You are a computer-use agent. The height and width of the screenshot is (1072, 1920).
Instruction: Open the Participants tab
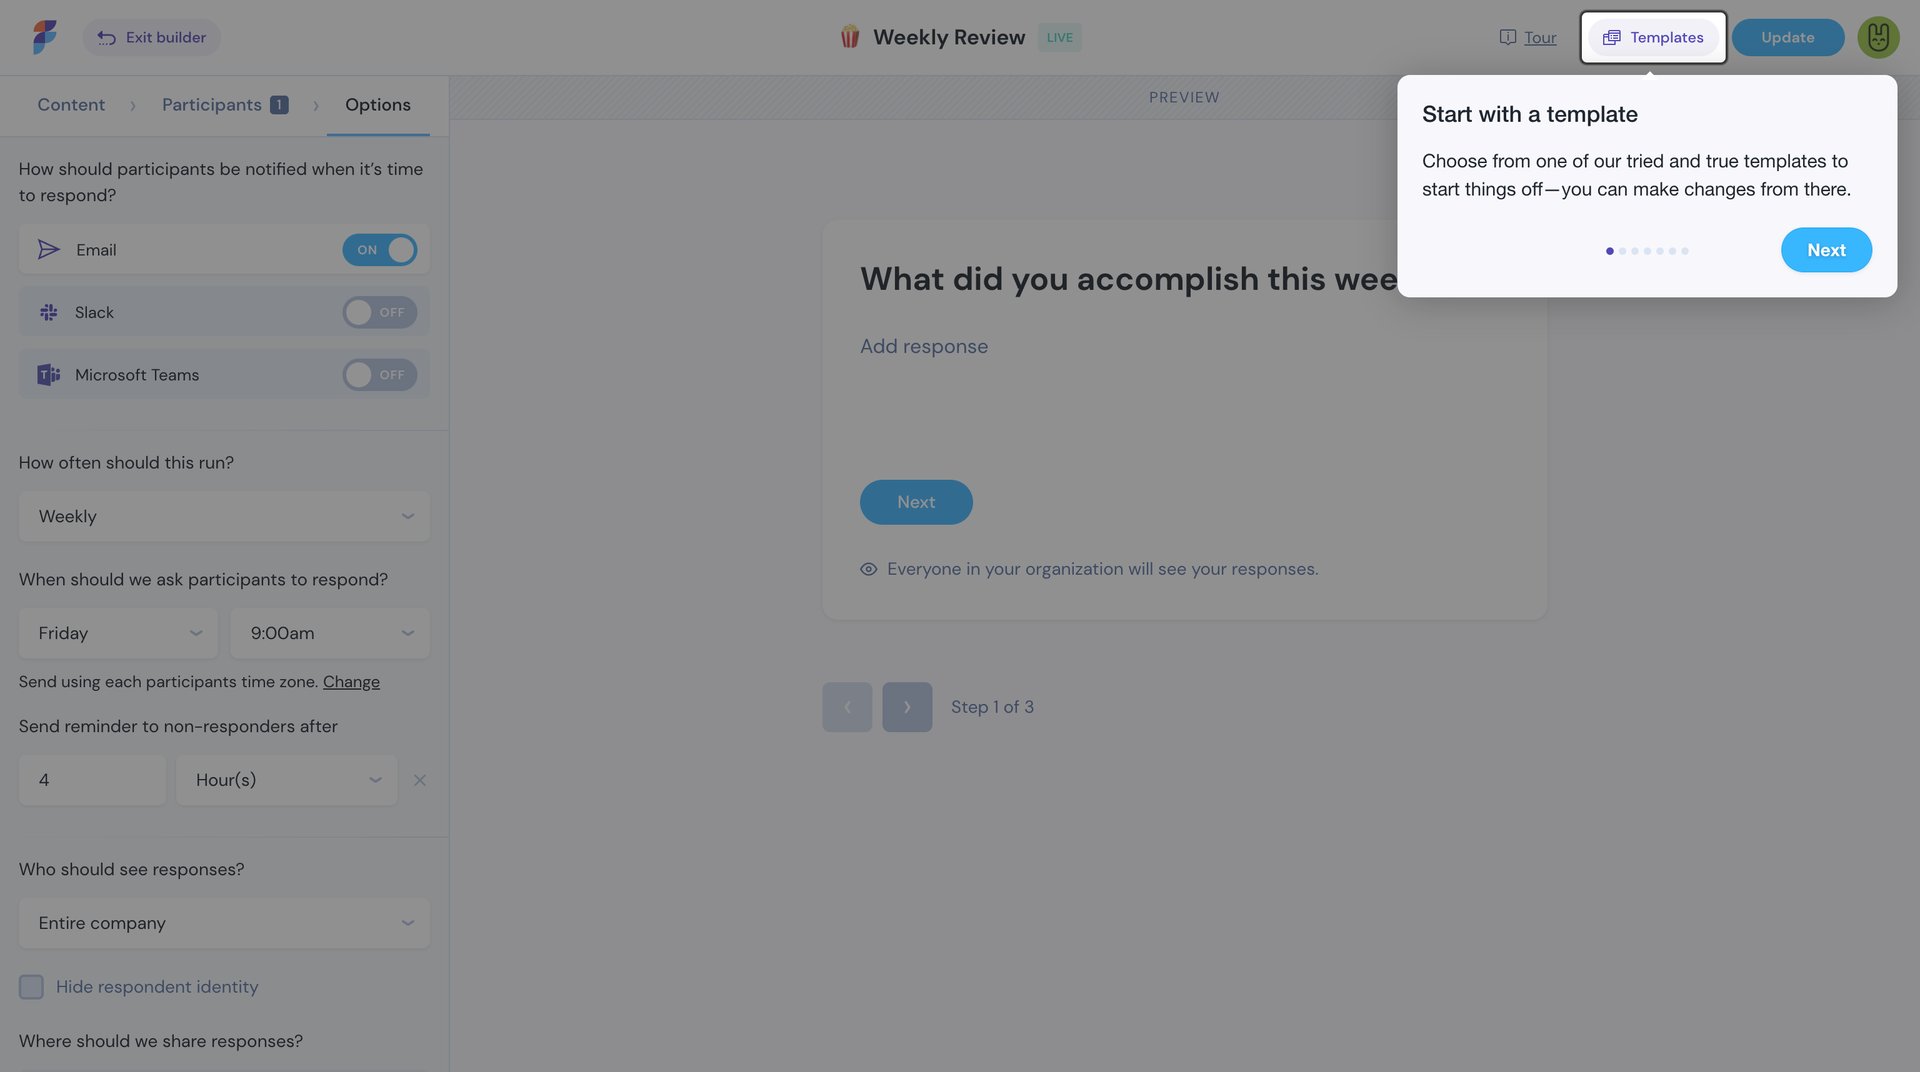pos(210,104)
